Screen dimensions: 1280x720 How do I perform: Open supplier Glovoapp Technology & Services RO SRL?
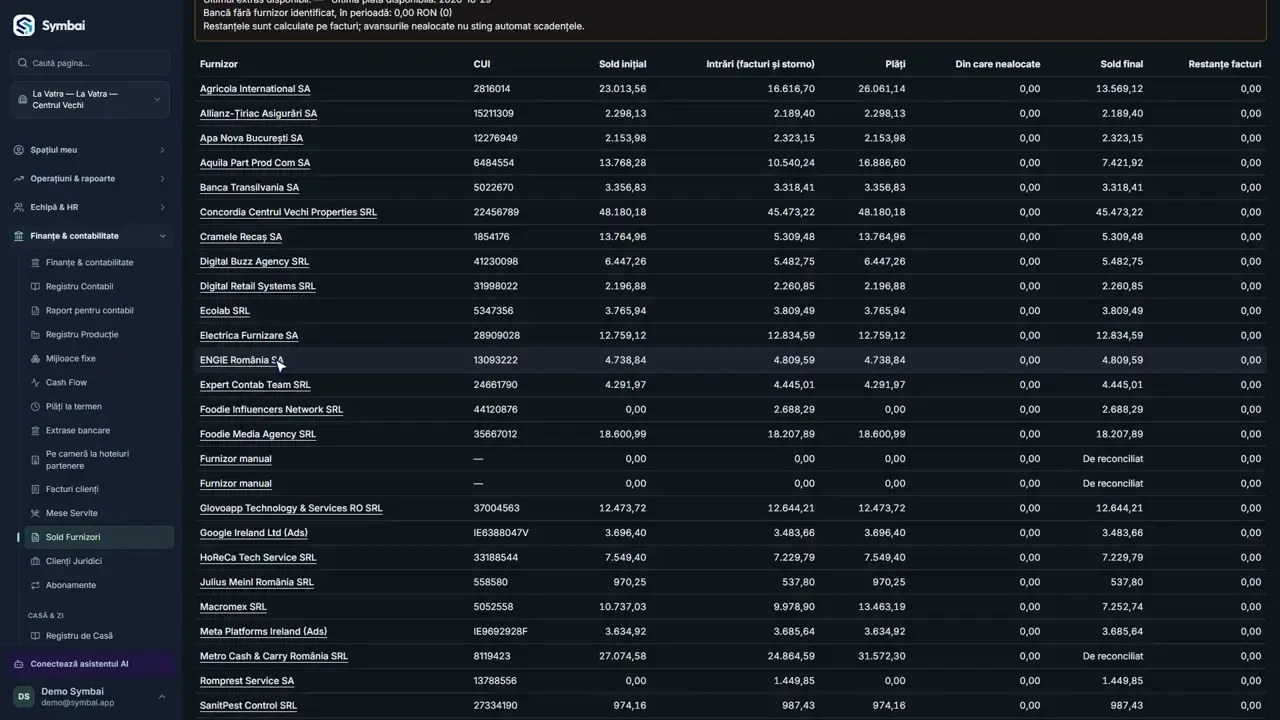[x=291, y=508]
